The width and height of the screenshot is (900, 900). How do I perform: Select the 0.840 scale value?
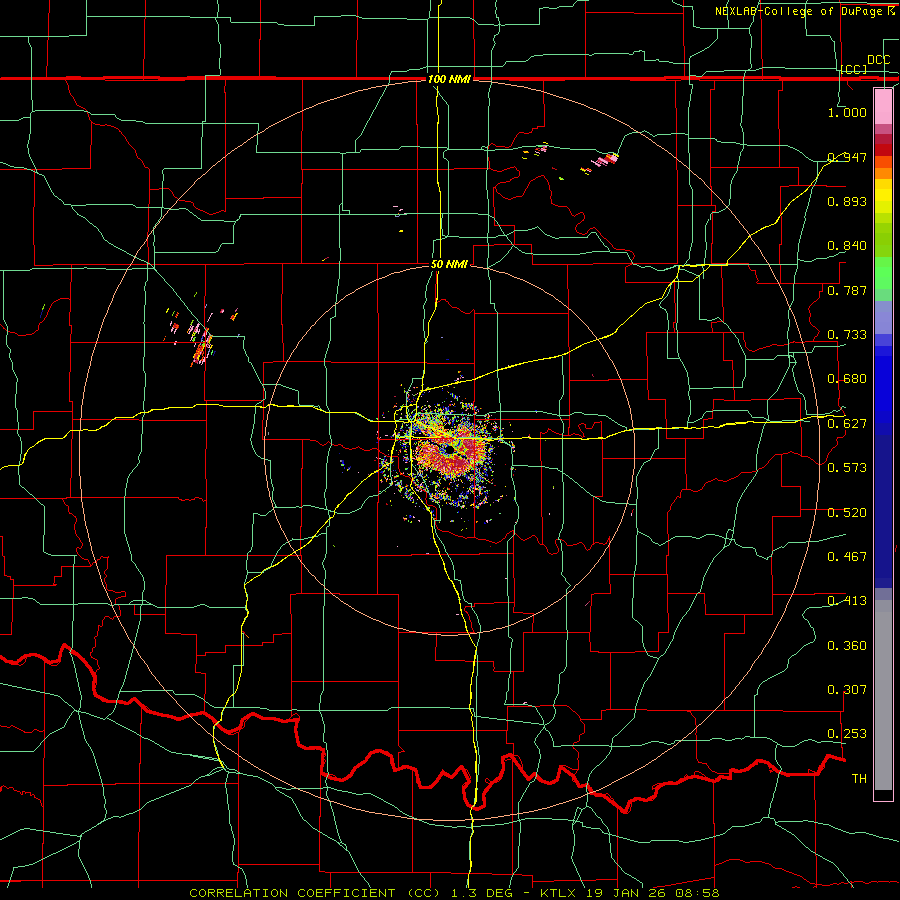click(847, 246)
